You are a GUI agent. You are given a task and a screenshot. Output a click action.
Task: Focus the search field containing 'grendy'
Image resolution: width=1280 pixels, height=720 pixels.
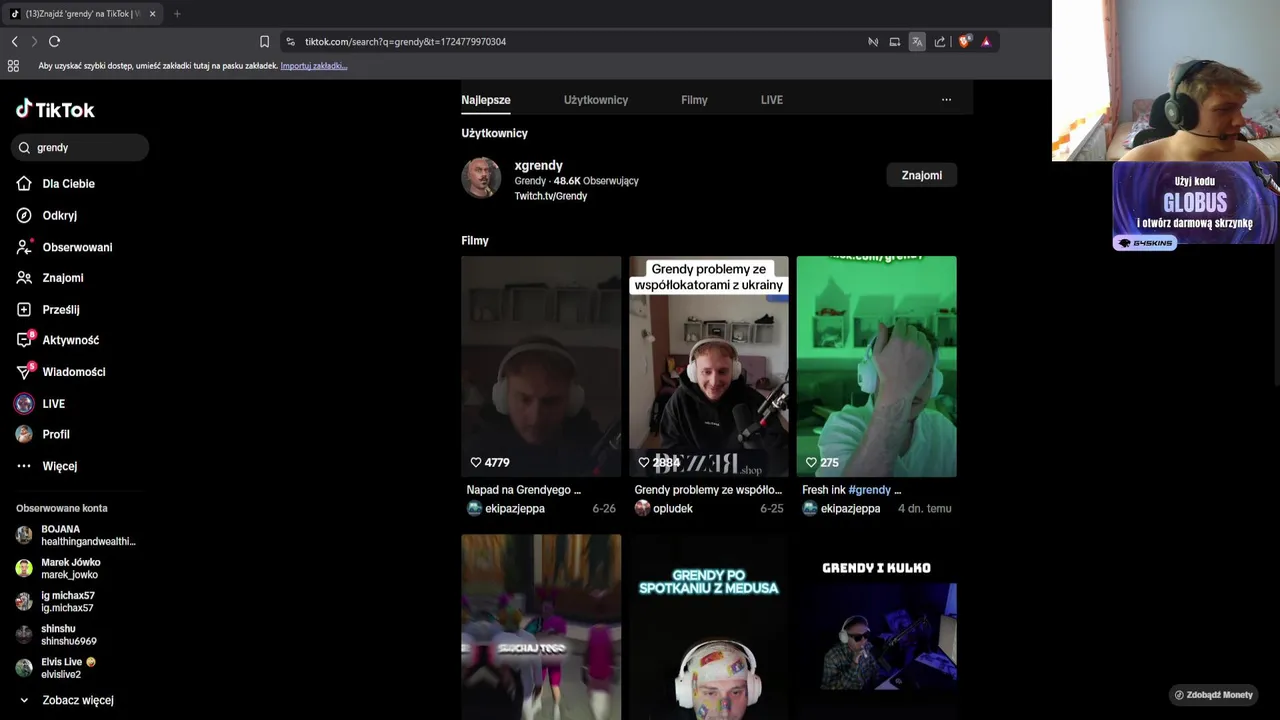(80, 147)
